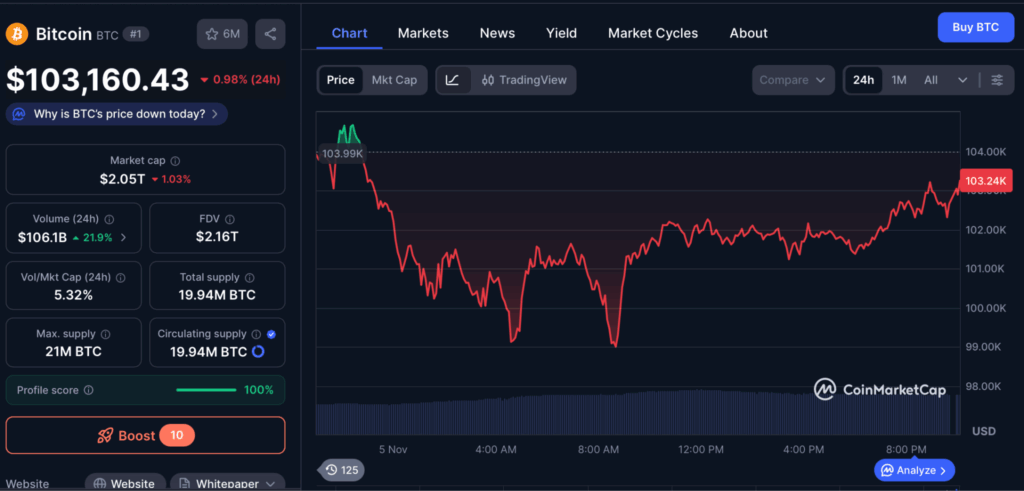The width and height of the screenshot is (1024, 491).
Task: Add Bitcoin to watchlist with star button
Action: pos(222,34)
